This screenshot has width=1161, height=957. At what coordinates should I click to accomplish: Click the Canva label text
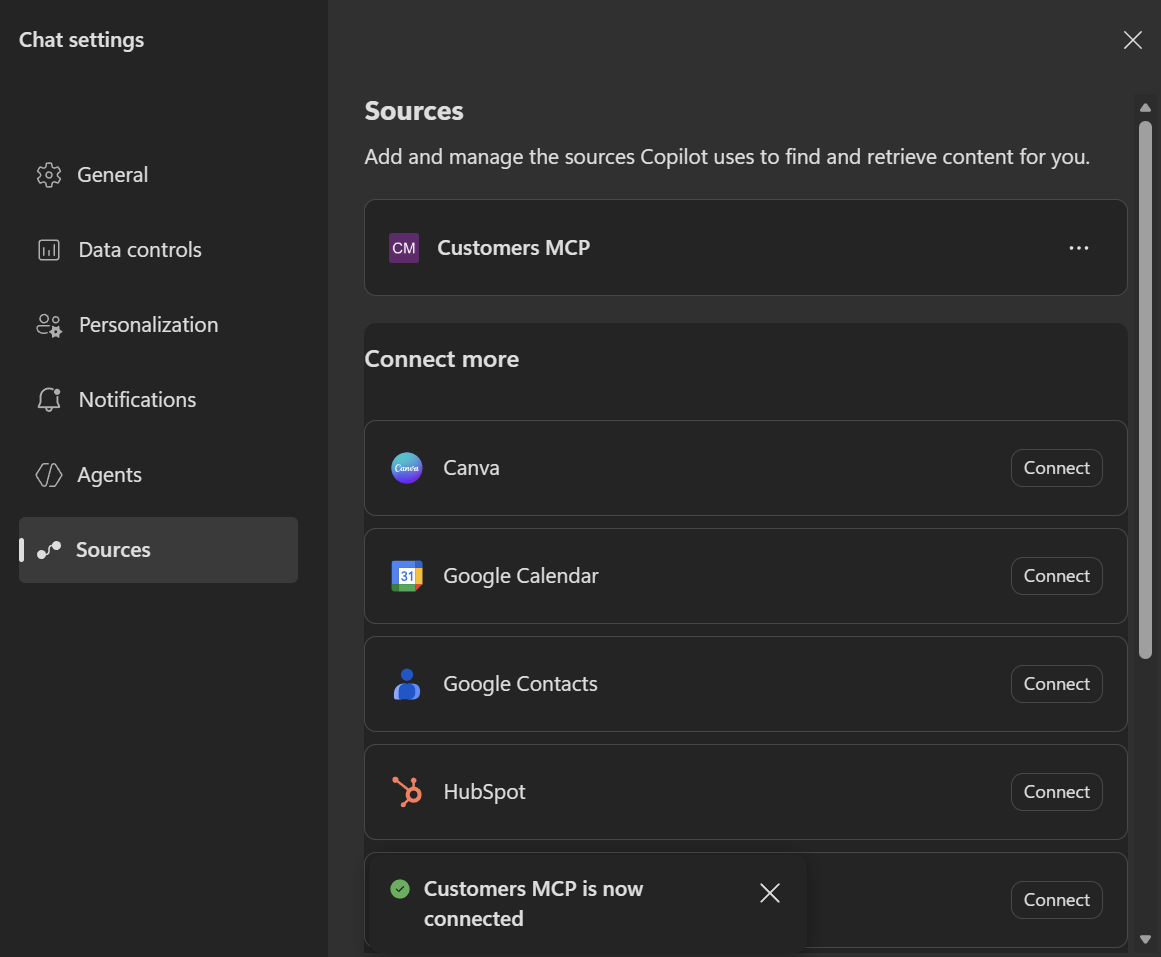[472, 468]
